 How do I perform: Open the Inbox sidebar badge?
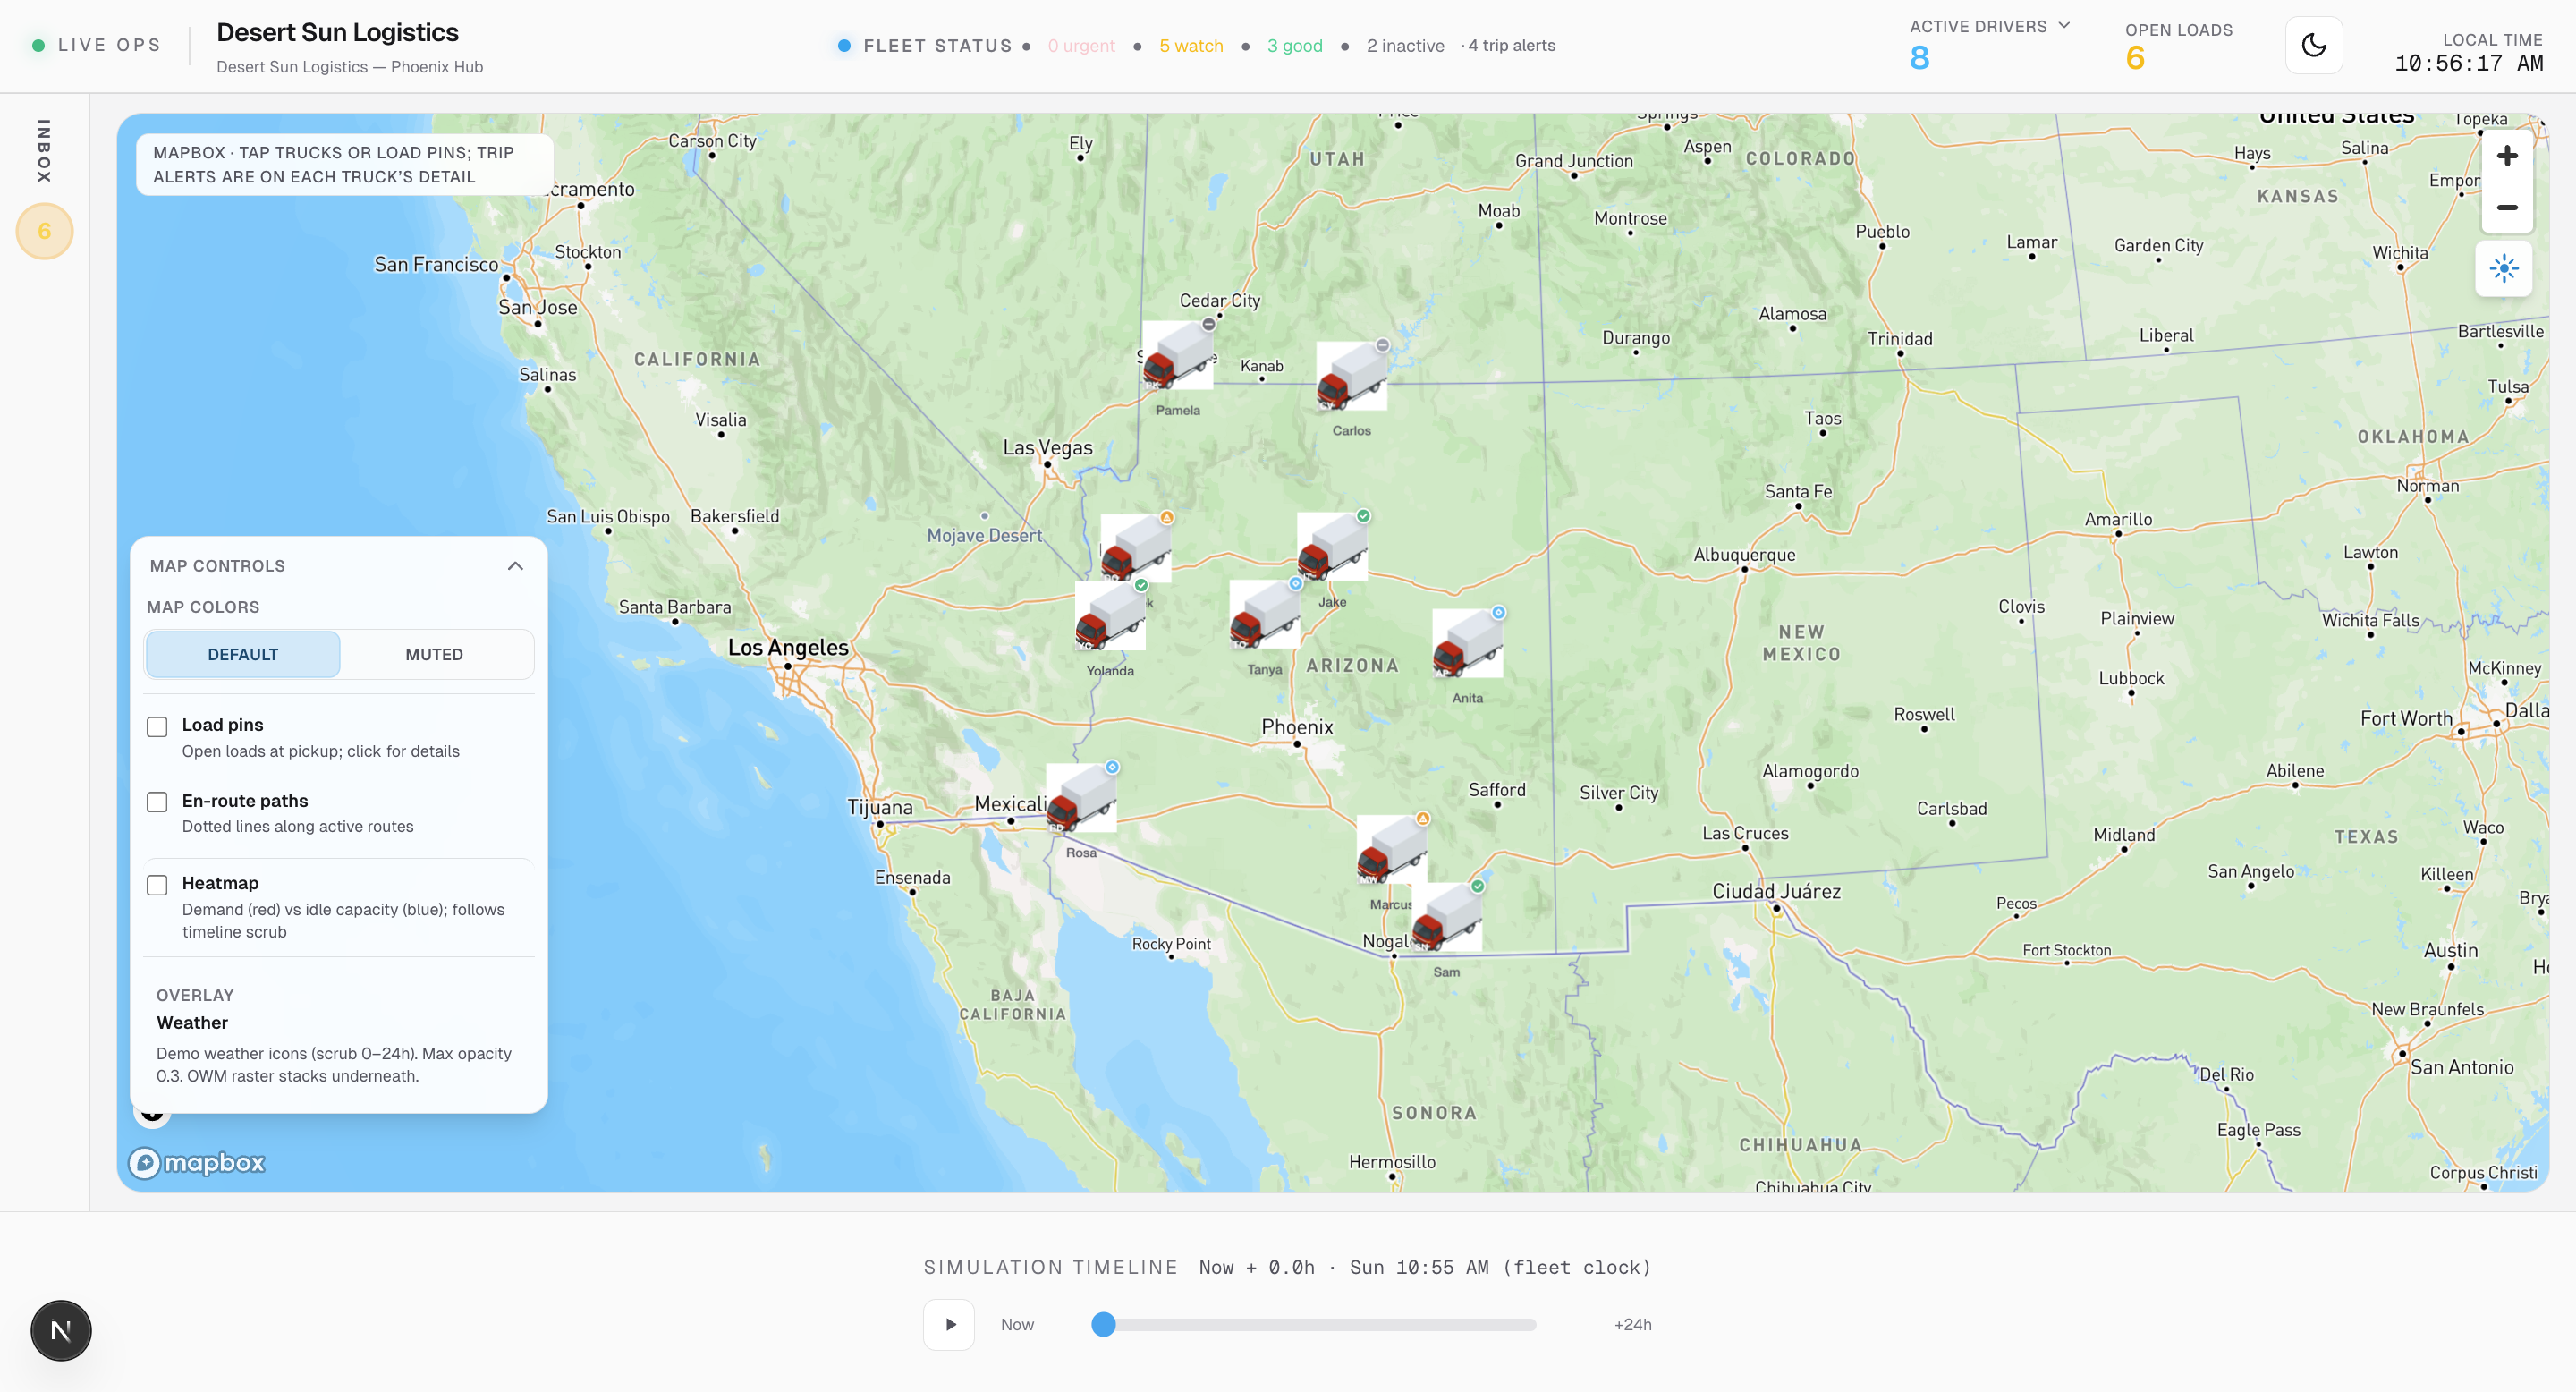pos(44,231)
